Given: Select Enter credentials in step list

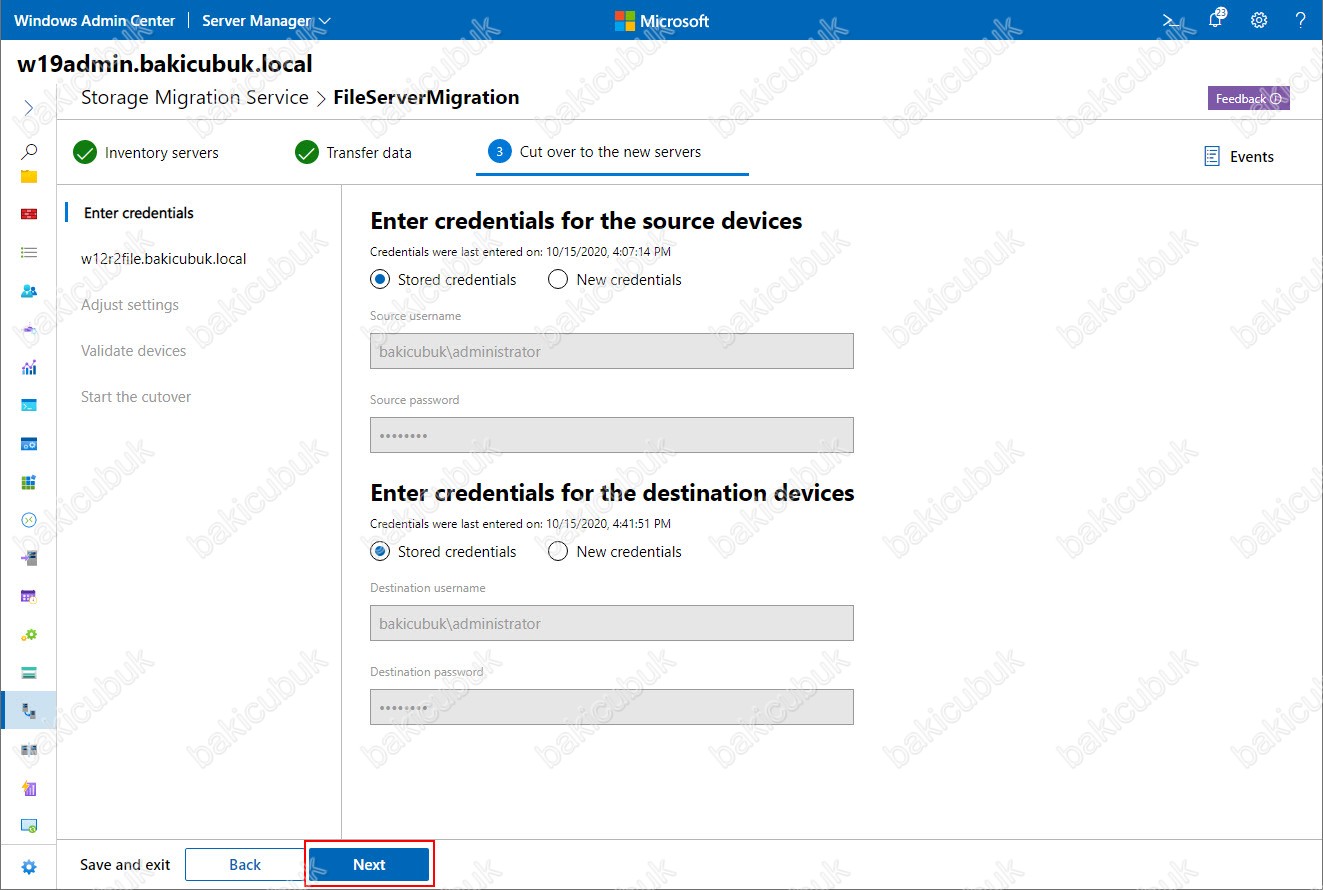Looking at the screenshot, I should (139, 213).
